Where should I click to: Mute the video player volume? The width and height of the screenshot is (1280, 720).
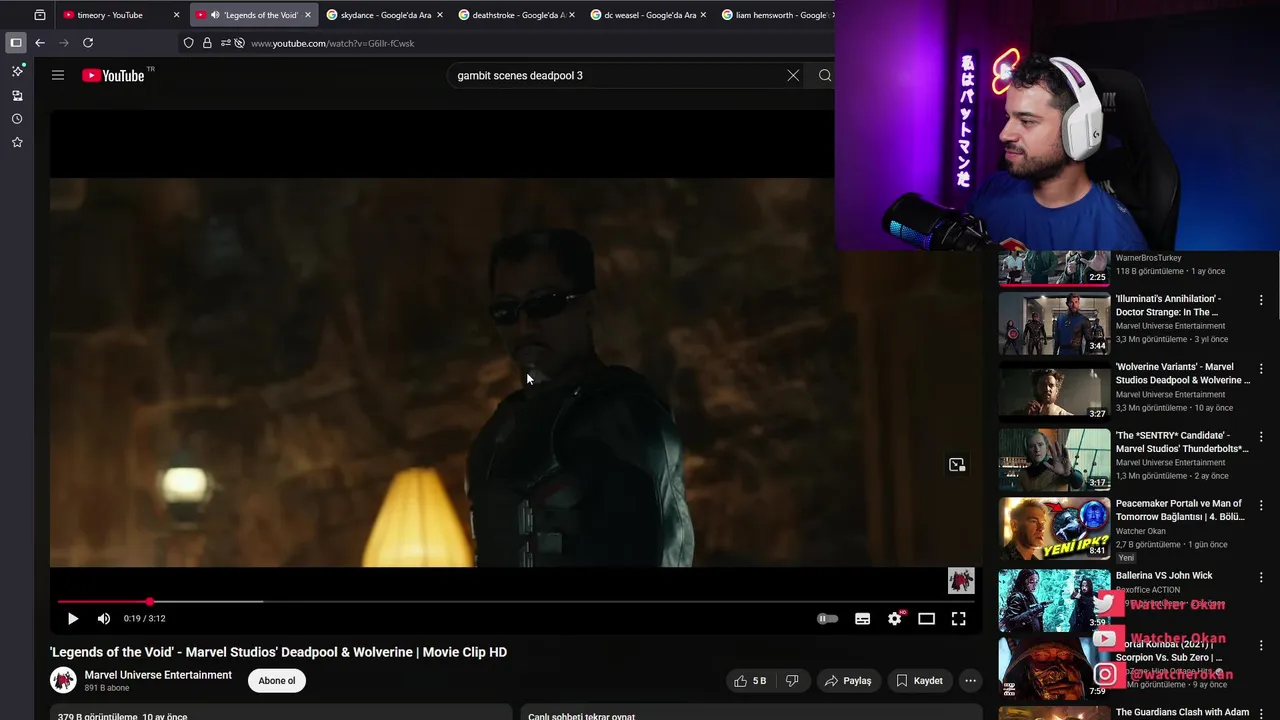pyautogui.click(x=104, y=618)
